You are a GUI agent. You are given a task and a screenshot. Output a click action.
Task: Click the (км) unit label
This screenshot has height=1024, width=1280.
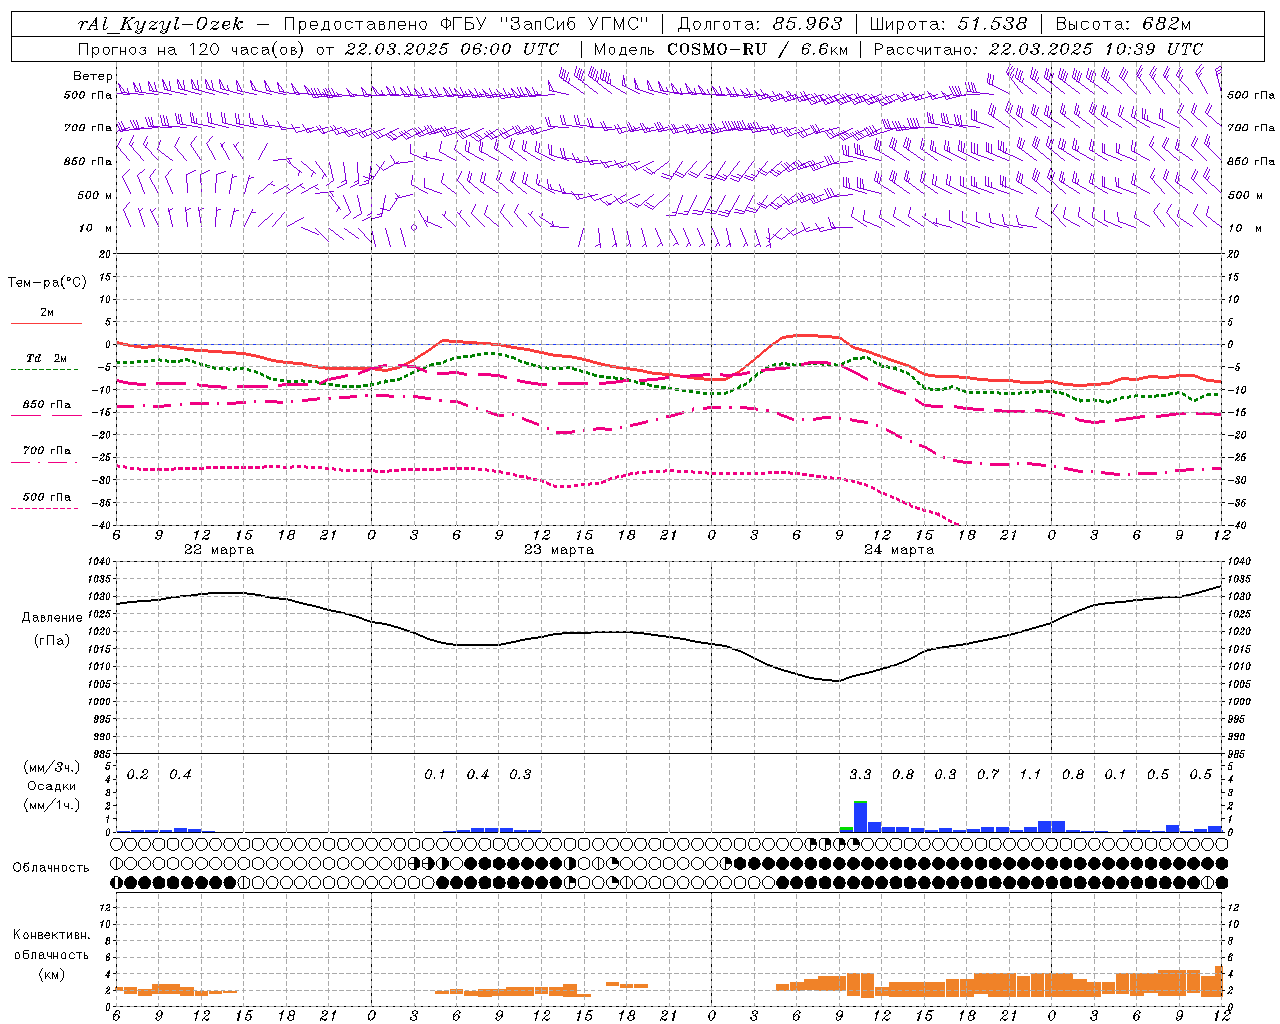click(x=52, y=973)
